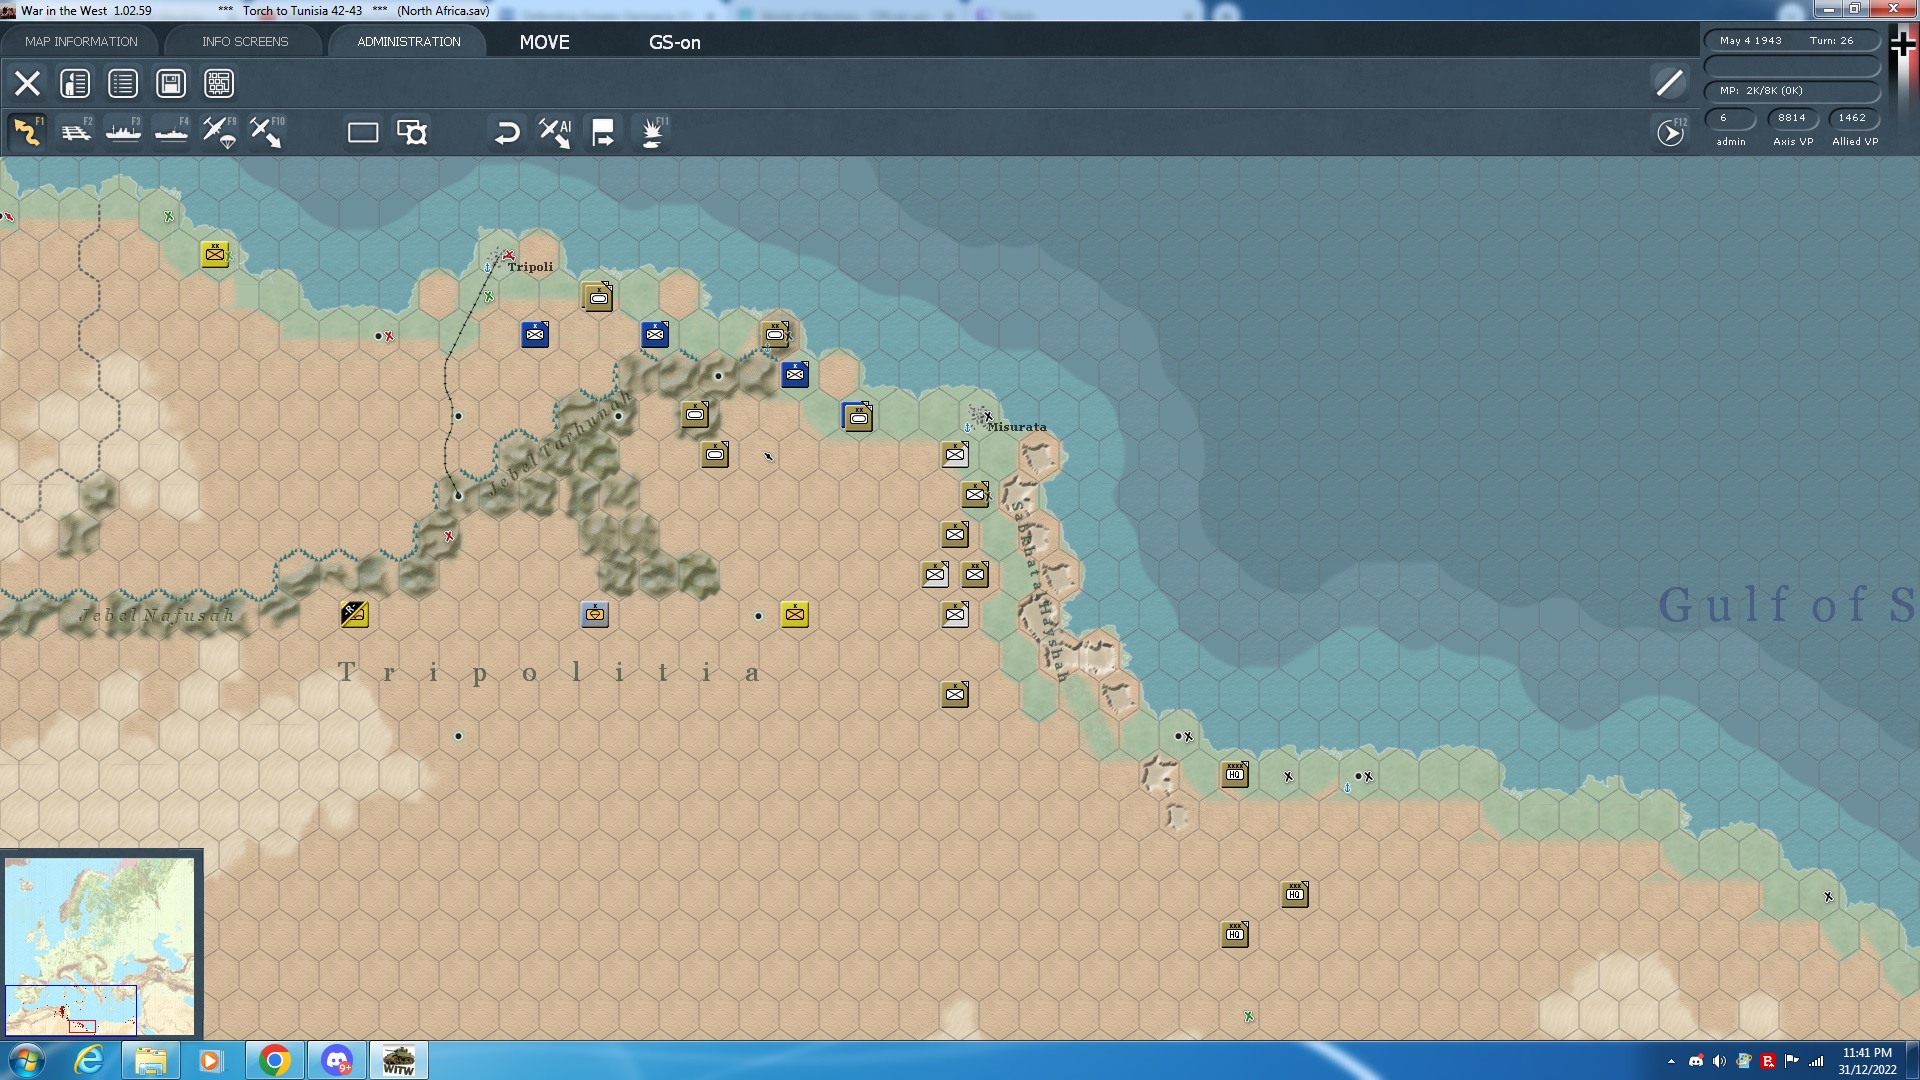Open the MAP INFORMATION tab
Viewport: 1920px width, 1080px height.
81,41
